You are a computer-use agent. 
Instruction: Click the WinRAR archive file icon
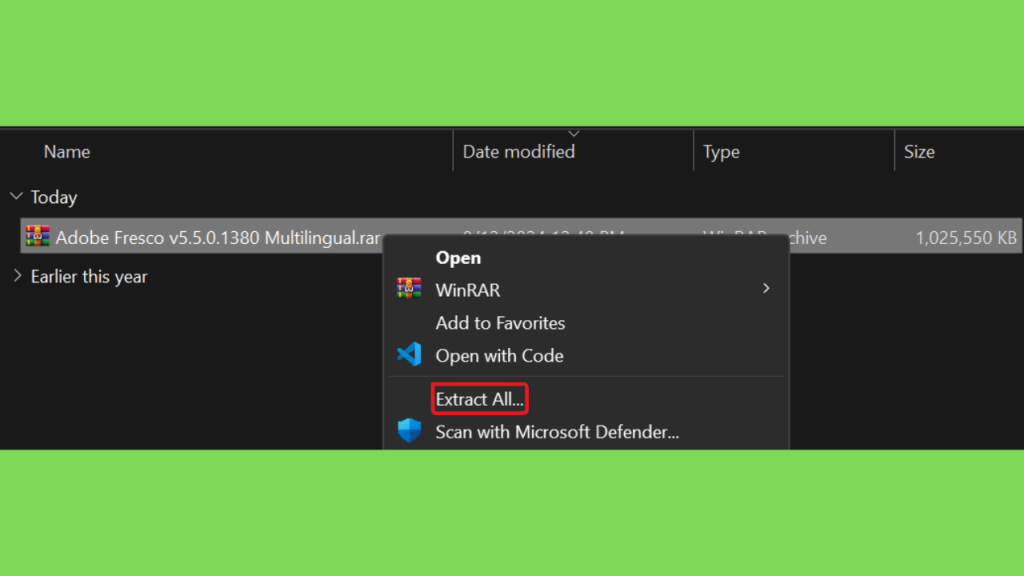tap(37, 236)
